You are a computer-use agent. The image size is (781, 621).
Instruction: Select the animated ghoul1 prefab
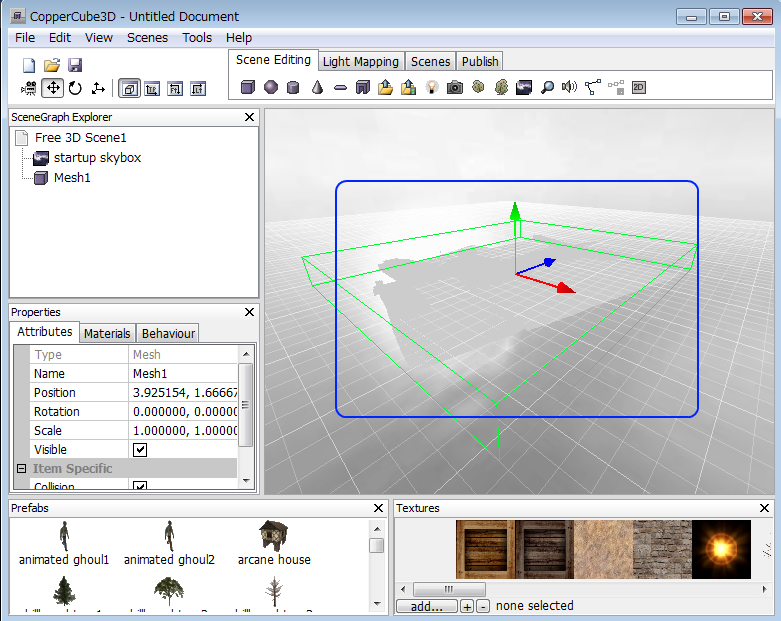tap(64, 543)
